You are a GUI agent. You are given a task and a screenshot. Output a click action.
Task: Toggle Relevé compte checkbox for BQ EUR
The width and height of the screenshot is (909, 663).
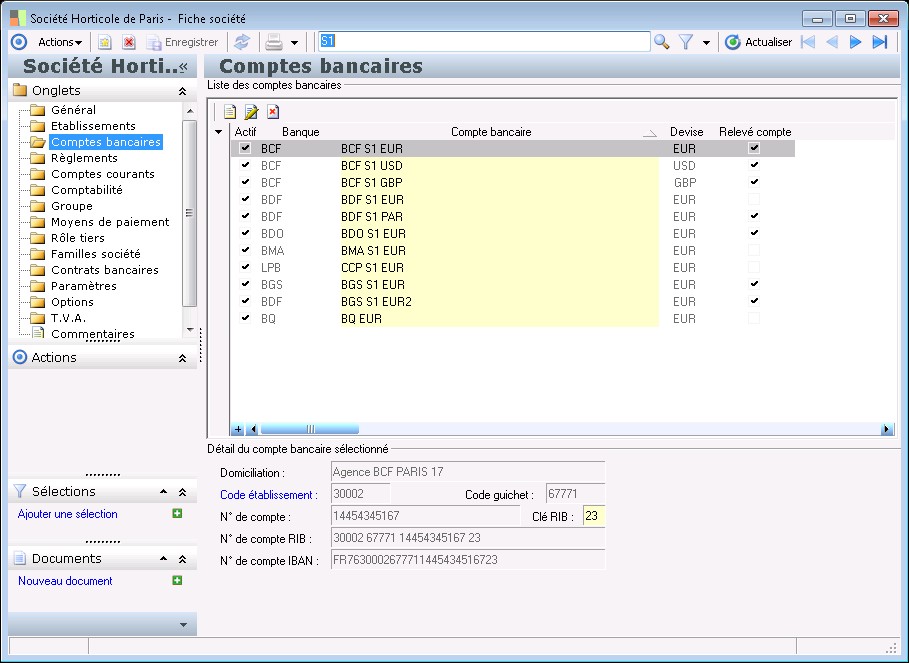coord(754,318)
